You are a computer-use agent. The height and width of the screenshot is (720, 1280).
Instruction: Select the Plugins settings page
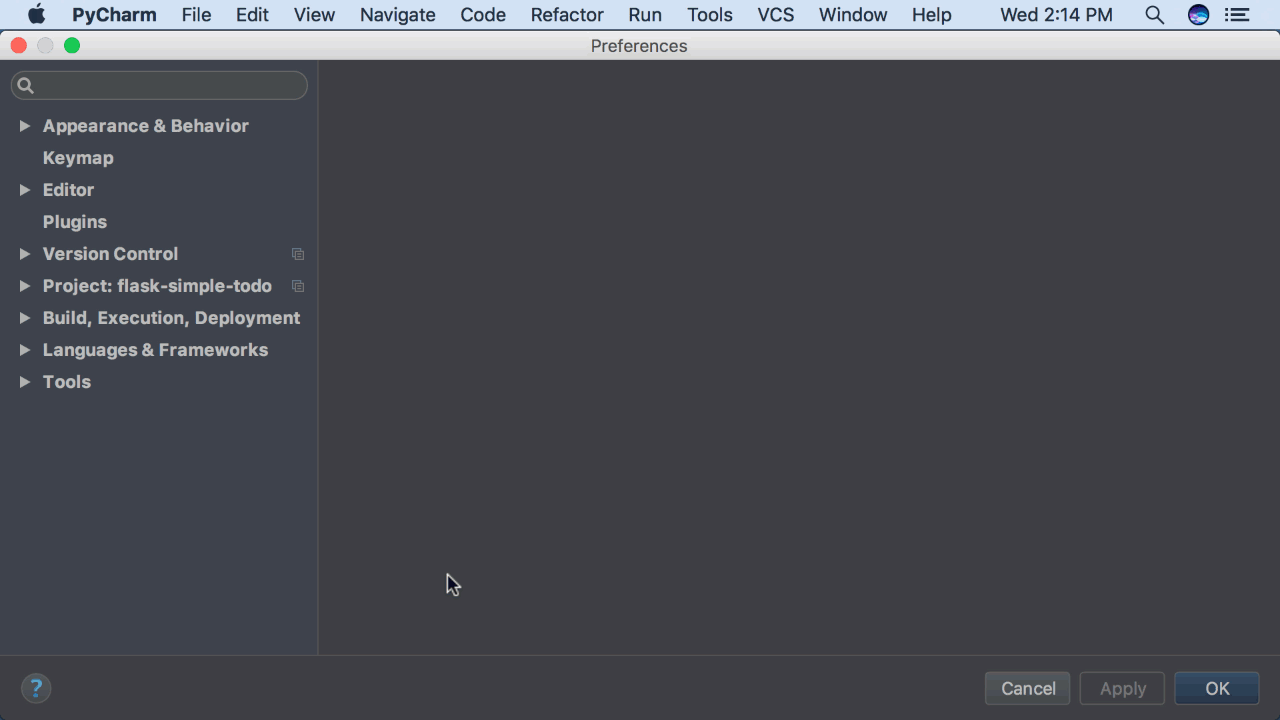(75, 222)
